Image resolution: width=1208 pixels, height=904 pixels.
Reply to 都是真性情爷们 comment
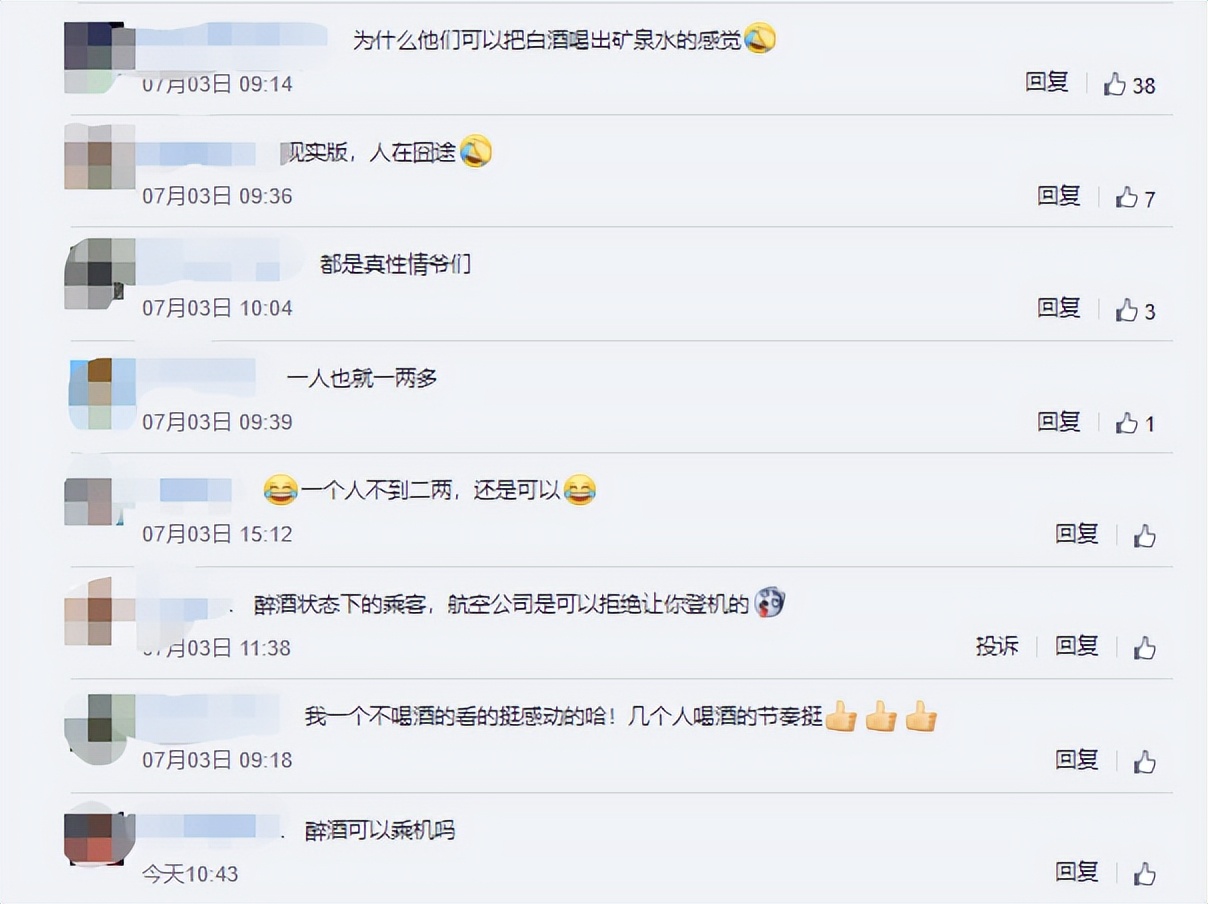[x=1059, y=308]
